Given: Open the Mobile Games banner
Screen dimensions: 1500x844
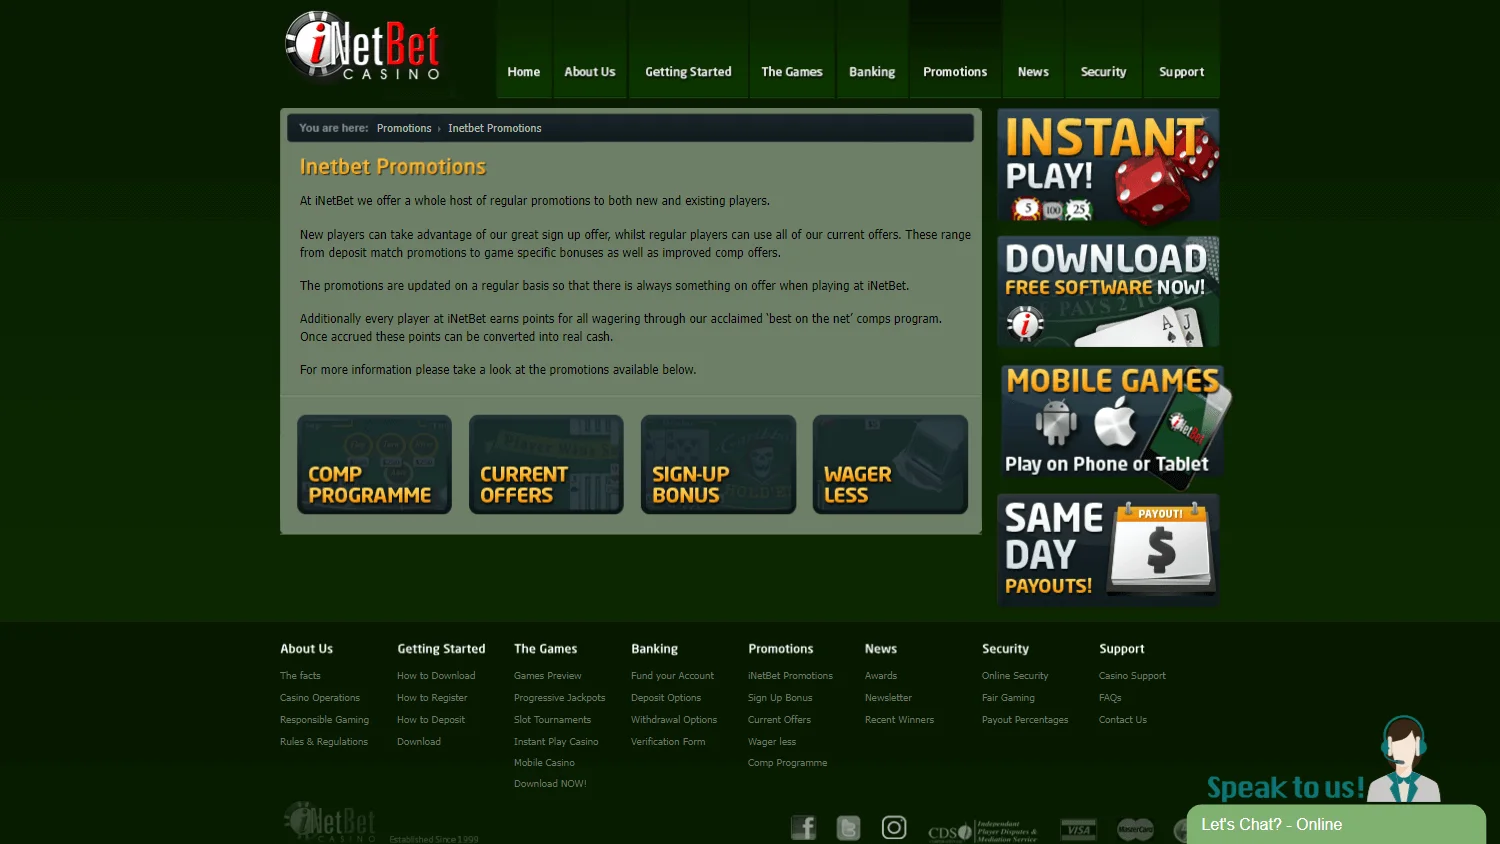Looking at the screenshot, I should click(x=1113, y=424).
